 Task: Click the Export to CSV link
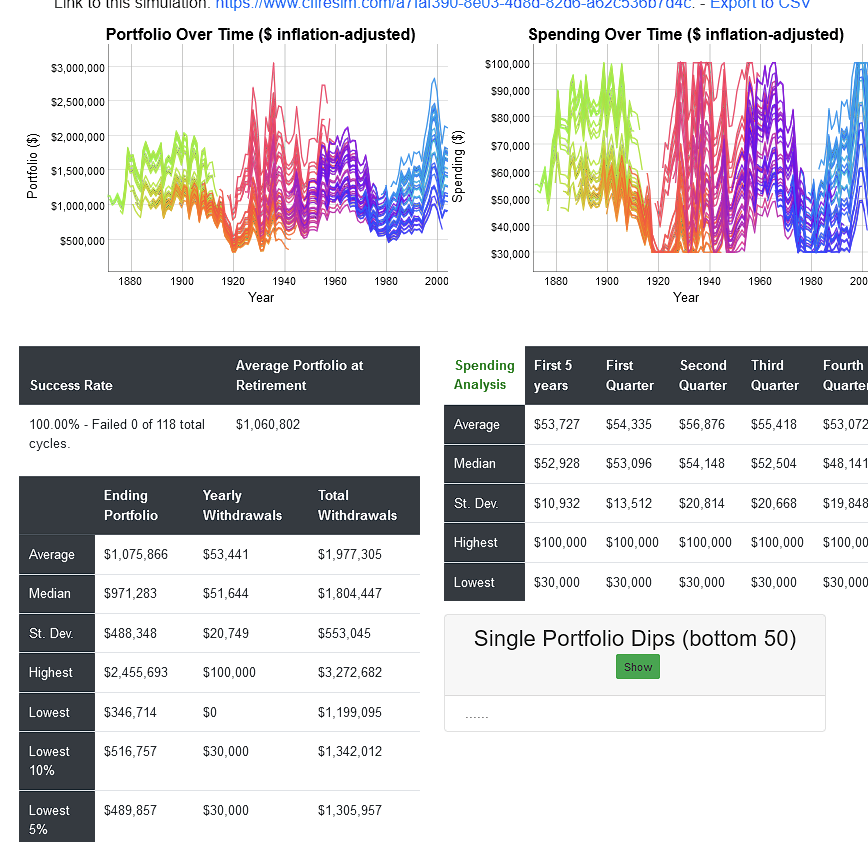pos(760,5)
